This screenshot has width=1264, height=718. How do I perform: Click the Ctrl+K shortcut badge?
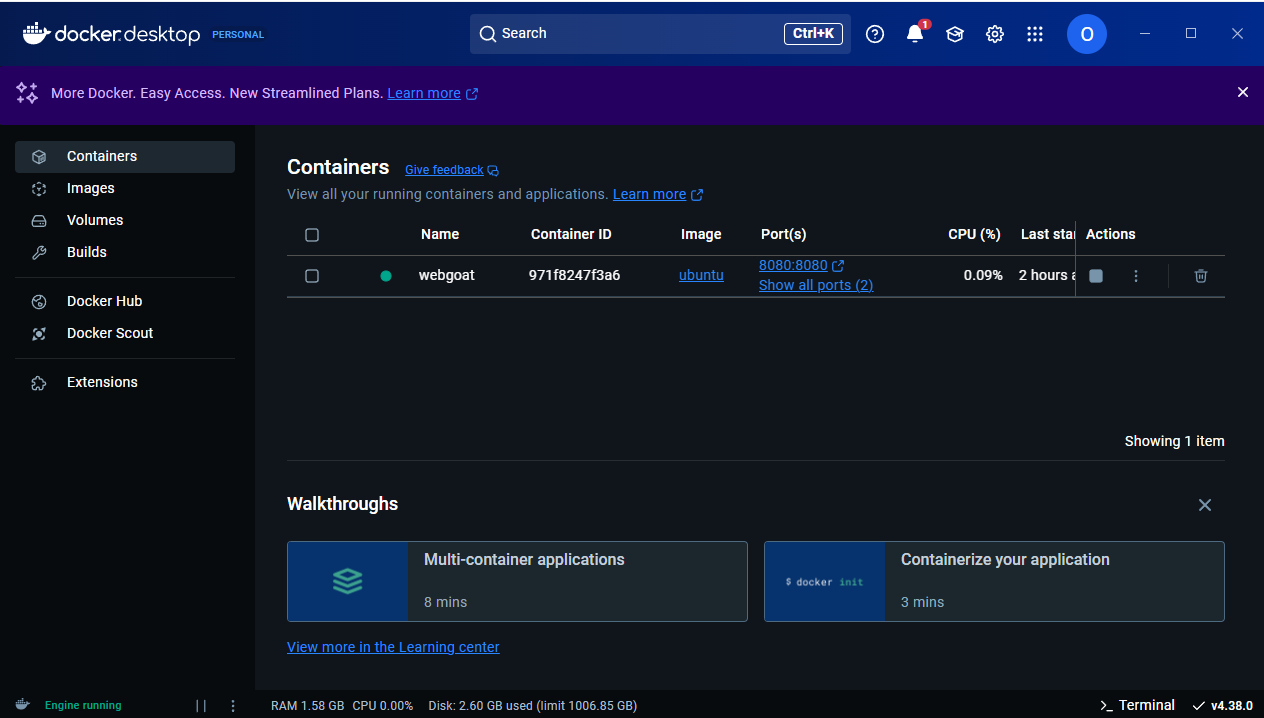coord(813,34)
